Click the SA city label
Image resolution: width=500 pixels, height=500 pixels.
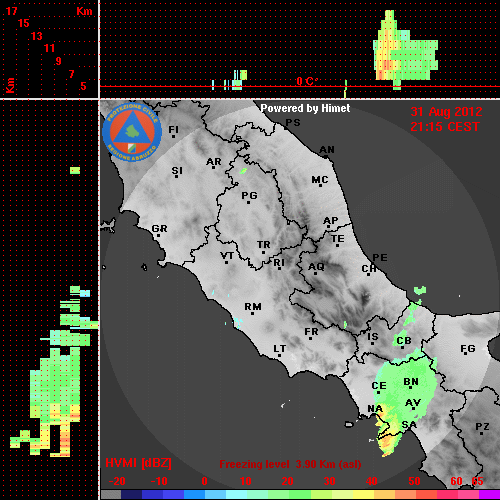tap(409, 425)
